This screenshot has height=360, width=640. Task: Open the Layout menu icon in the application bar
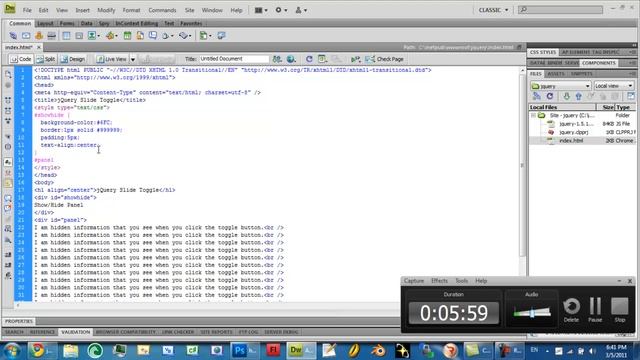(261, 10)
